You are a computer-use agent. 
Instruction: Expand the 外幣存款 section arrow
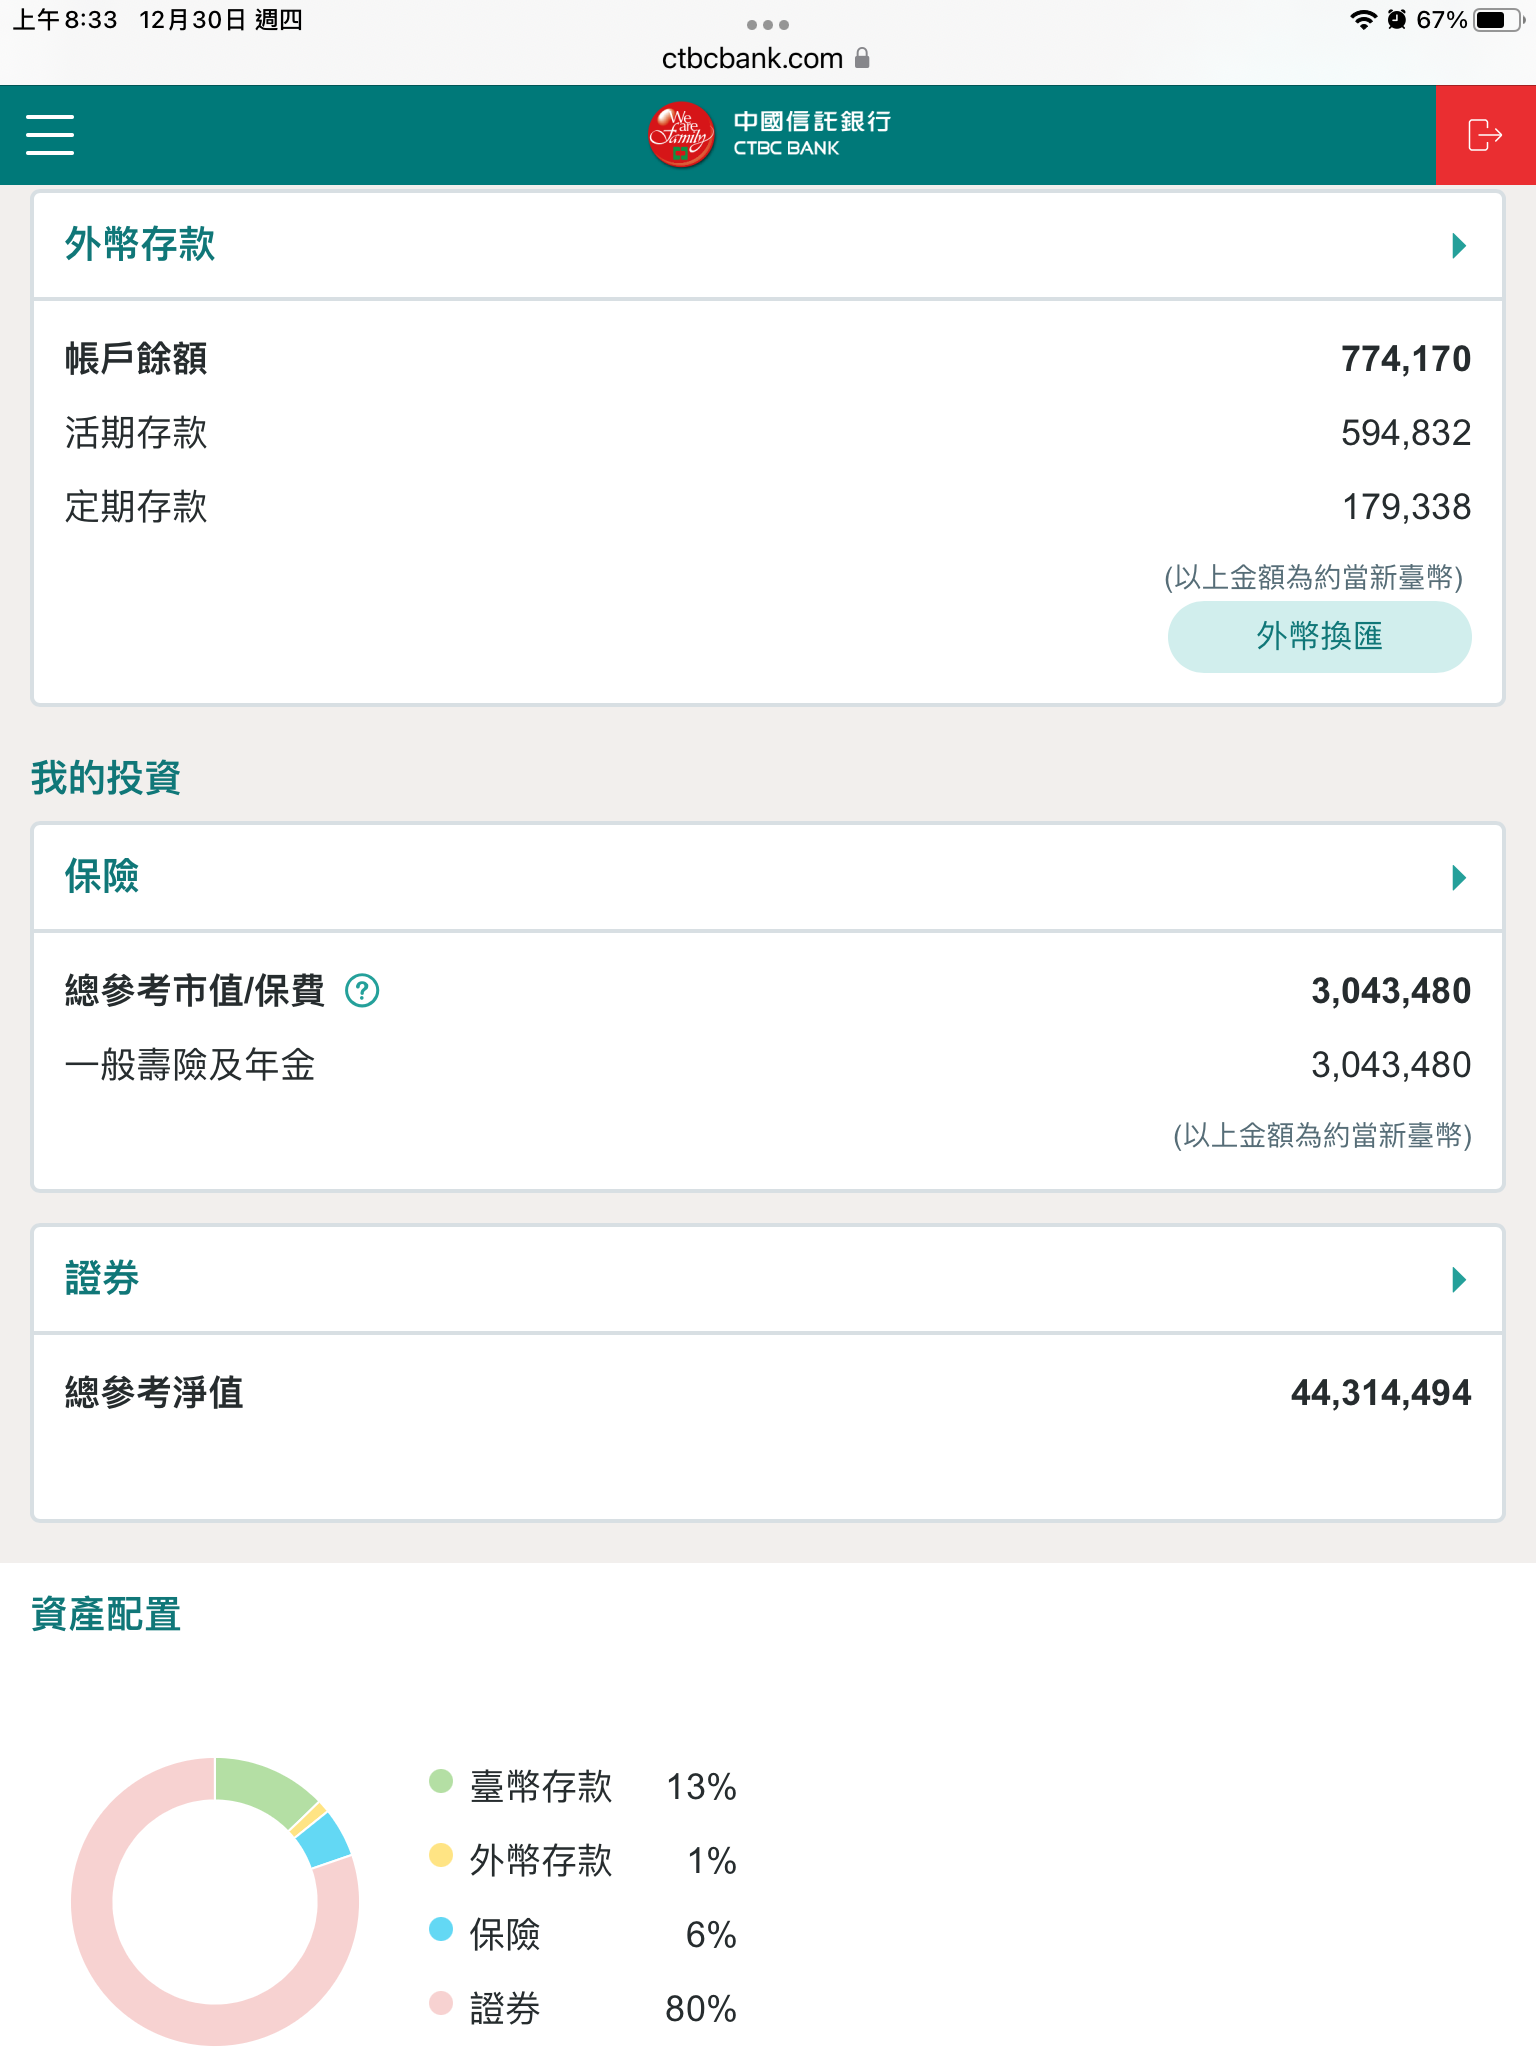pos(1459,246)
